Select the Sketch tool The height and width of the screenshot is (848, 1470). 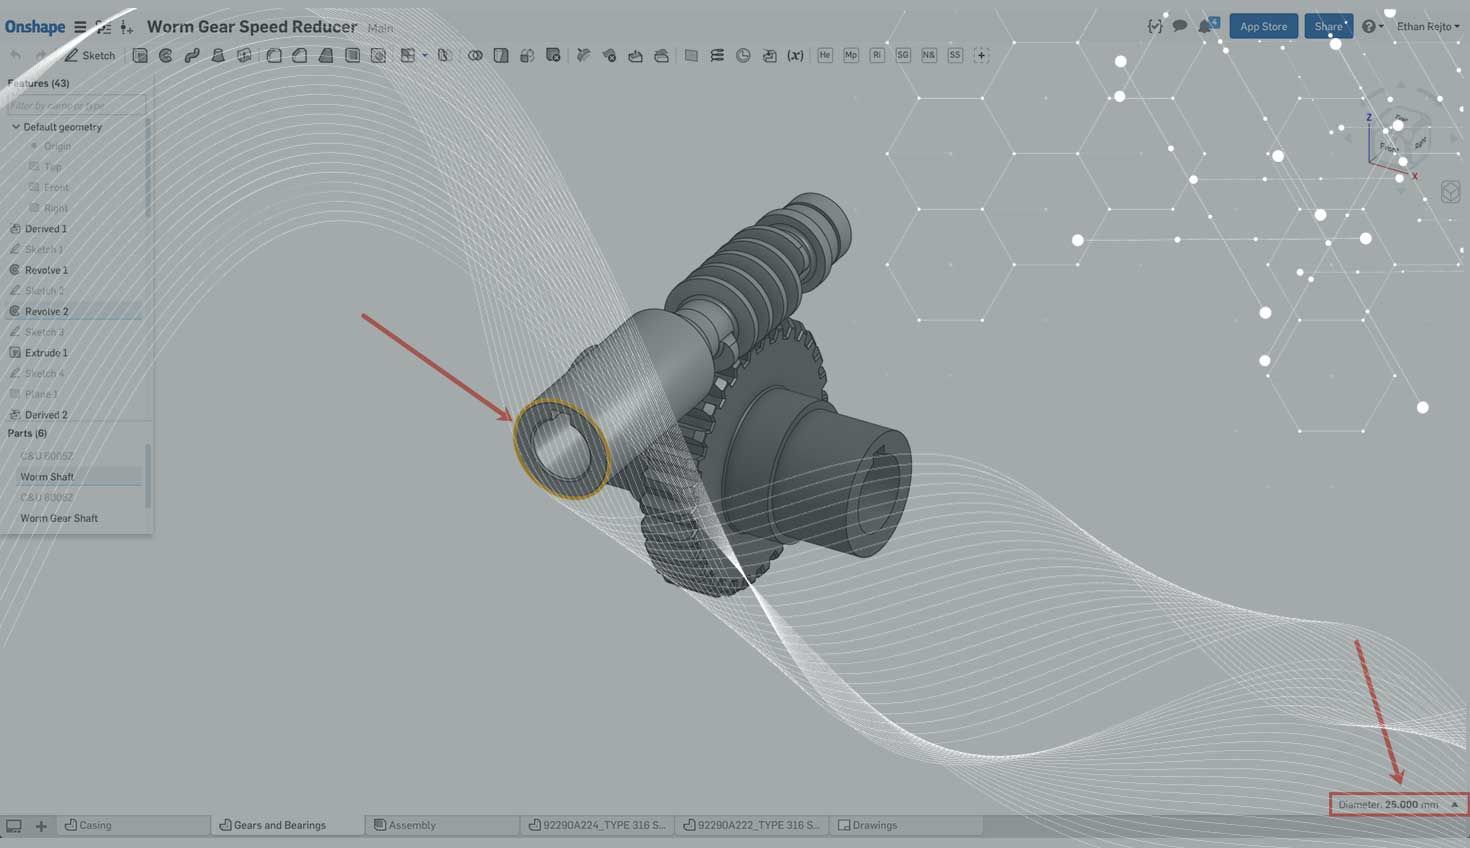(x=90, y=56)
